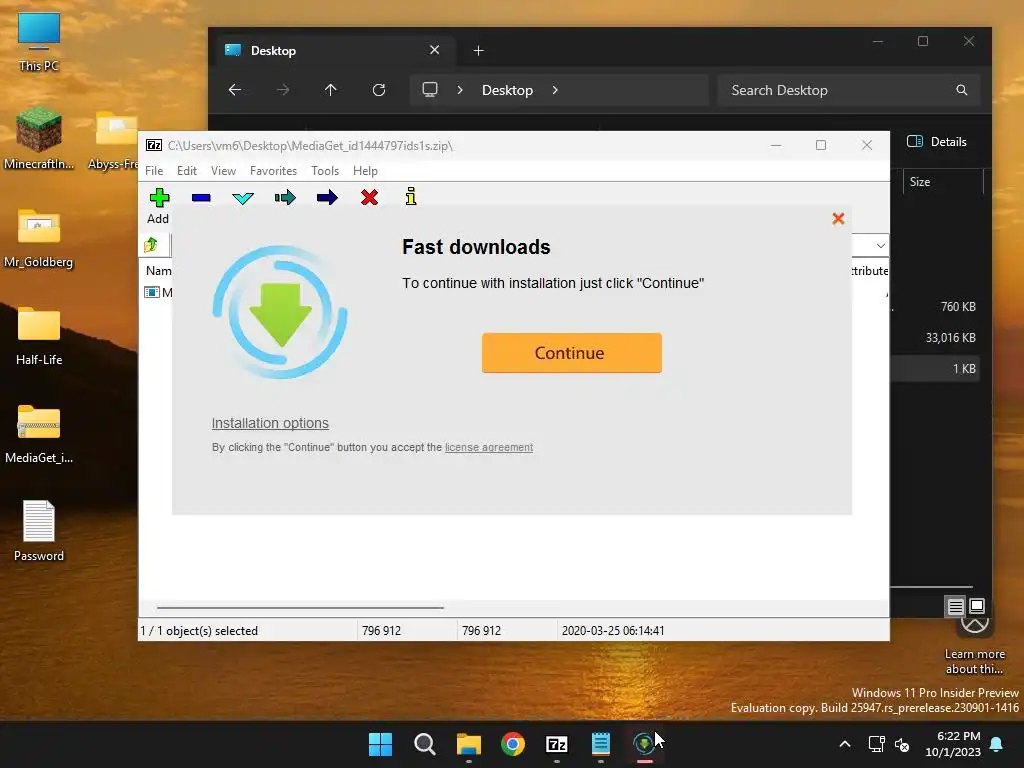Open the File menu in 7-Zip

pos(154,170)
